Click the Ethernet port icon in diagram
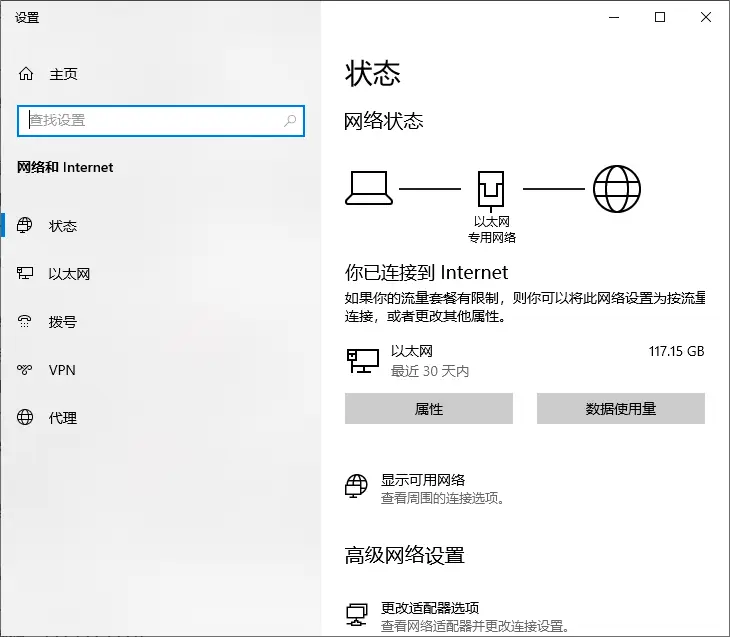 491,190
